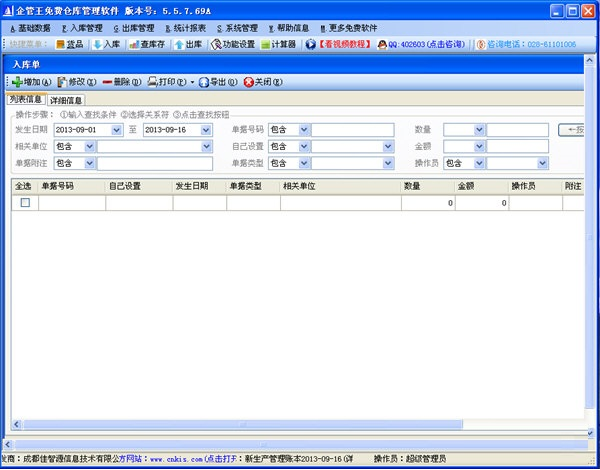This screenshot has height=470, width=600.
Task: Open the 基础数据 menu
Action: (x=30, y=28)
